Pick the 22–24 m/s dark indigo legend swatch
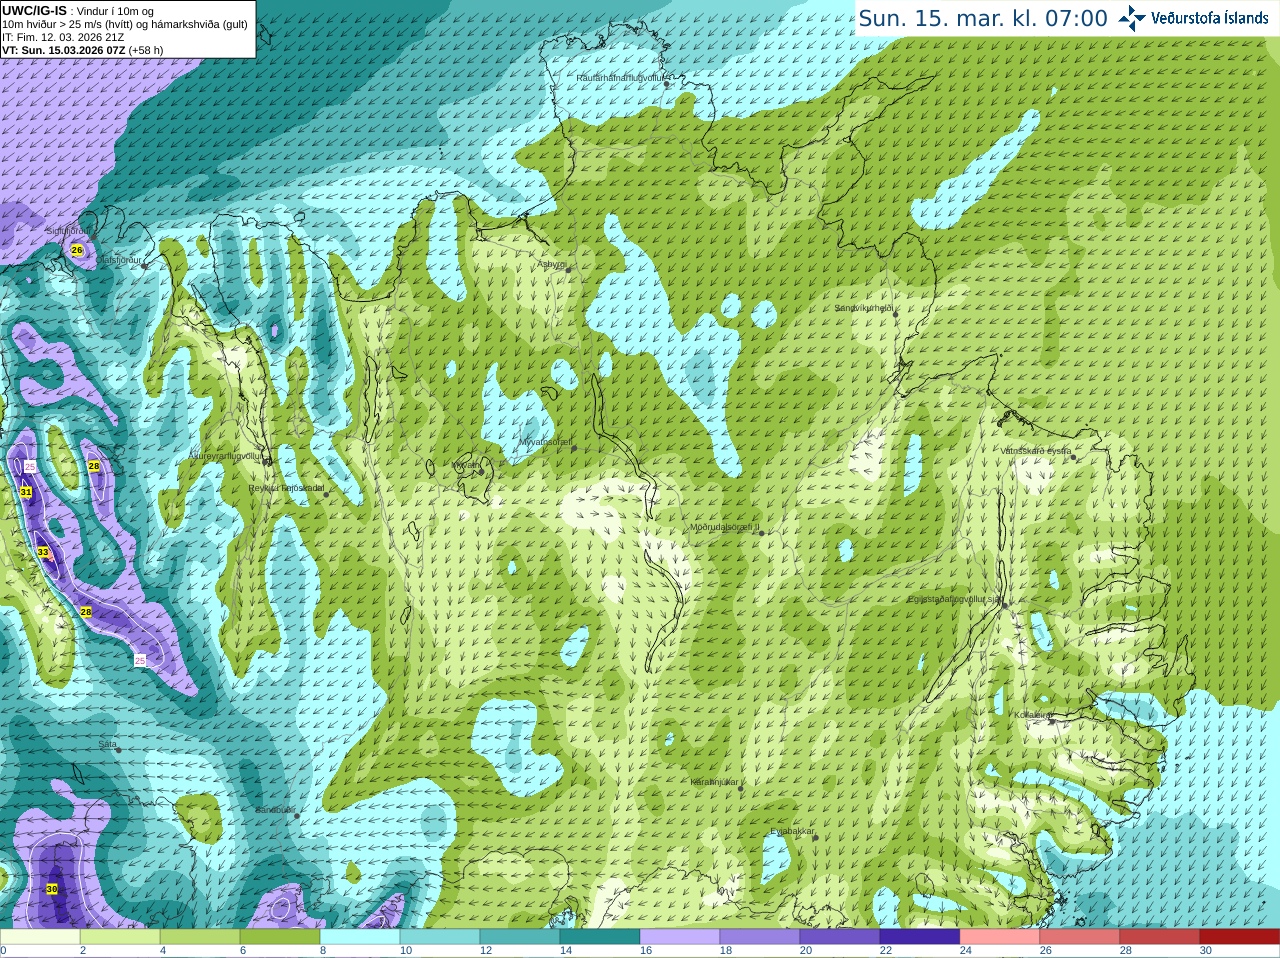The image size is (1280, 958). point(920,937)
